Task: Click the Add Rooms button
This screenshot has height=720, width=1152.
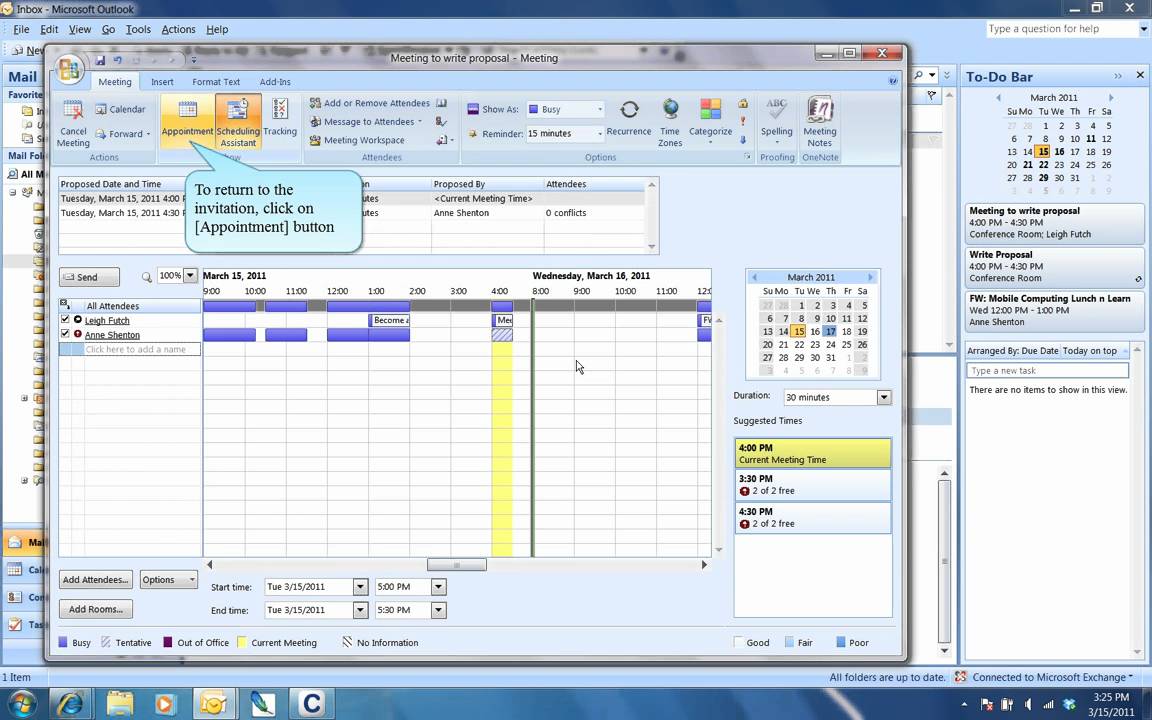Action: coord(96,609)
